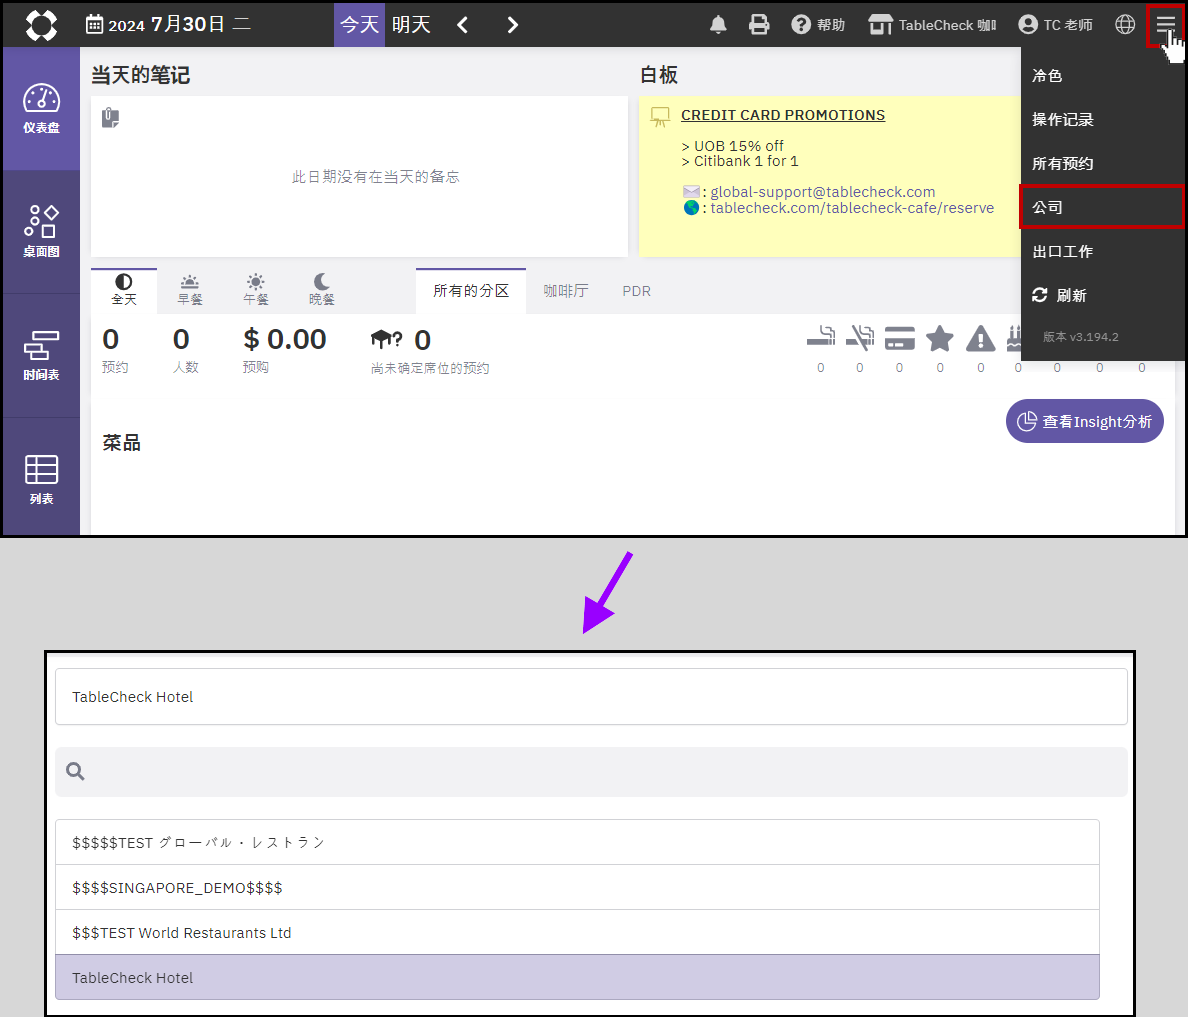1188x1017 pixels.
Task: Click the printer icon
Action: coord(758,25)
